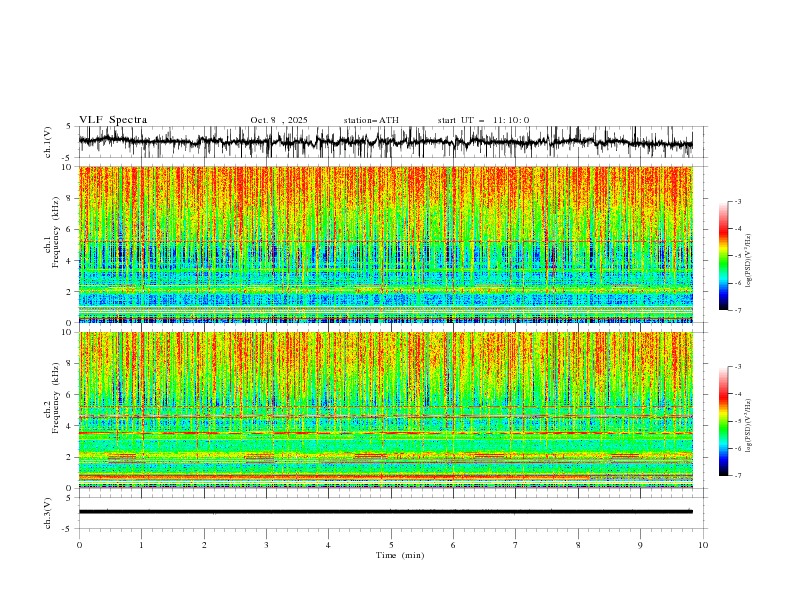This screenshot has width=792, height=612.
Task: Click the "-3" tick on the upper colorbar
Action: tap(738, 201)
